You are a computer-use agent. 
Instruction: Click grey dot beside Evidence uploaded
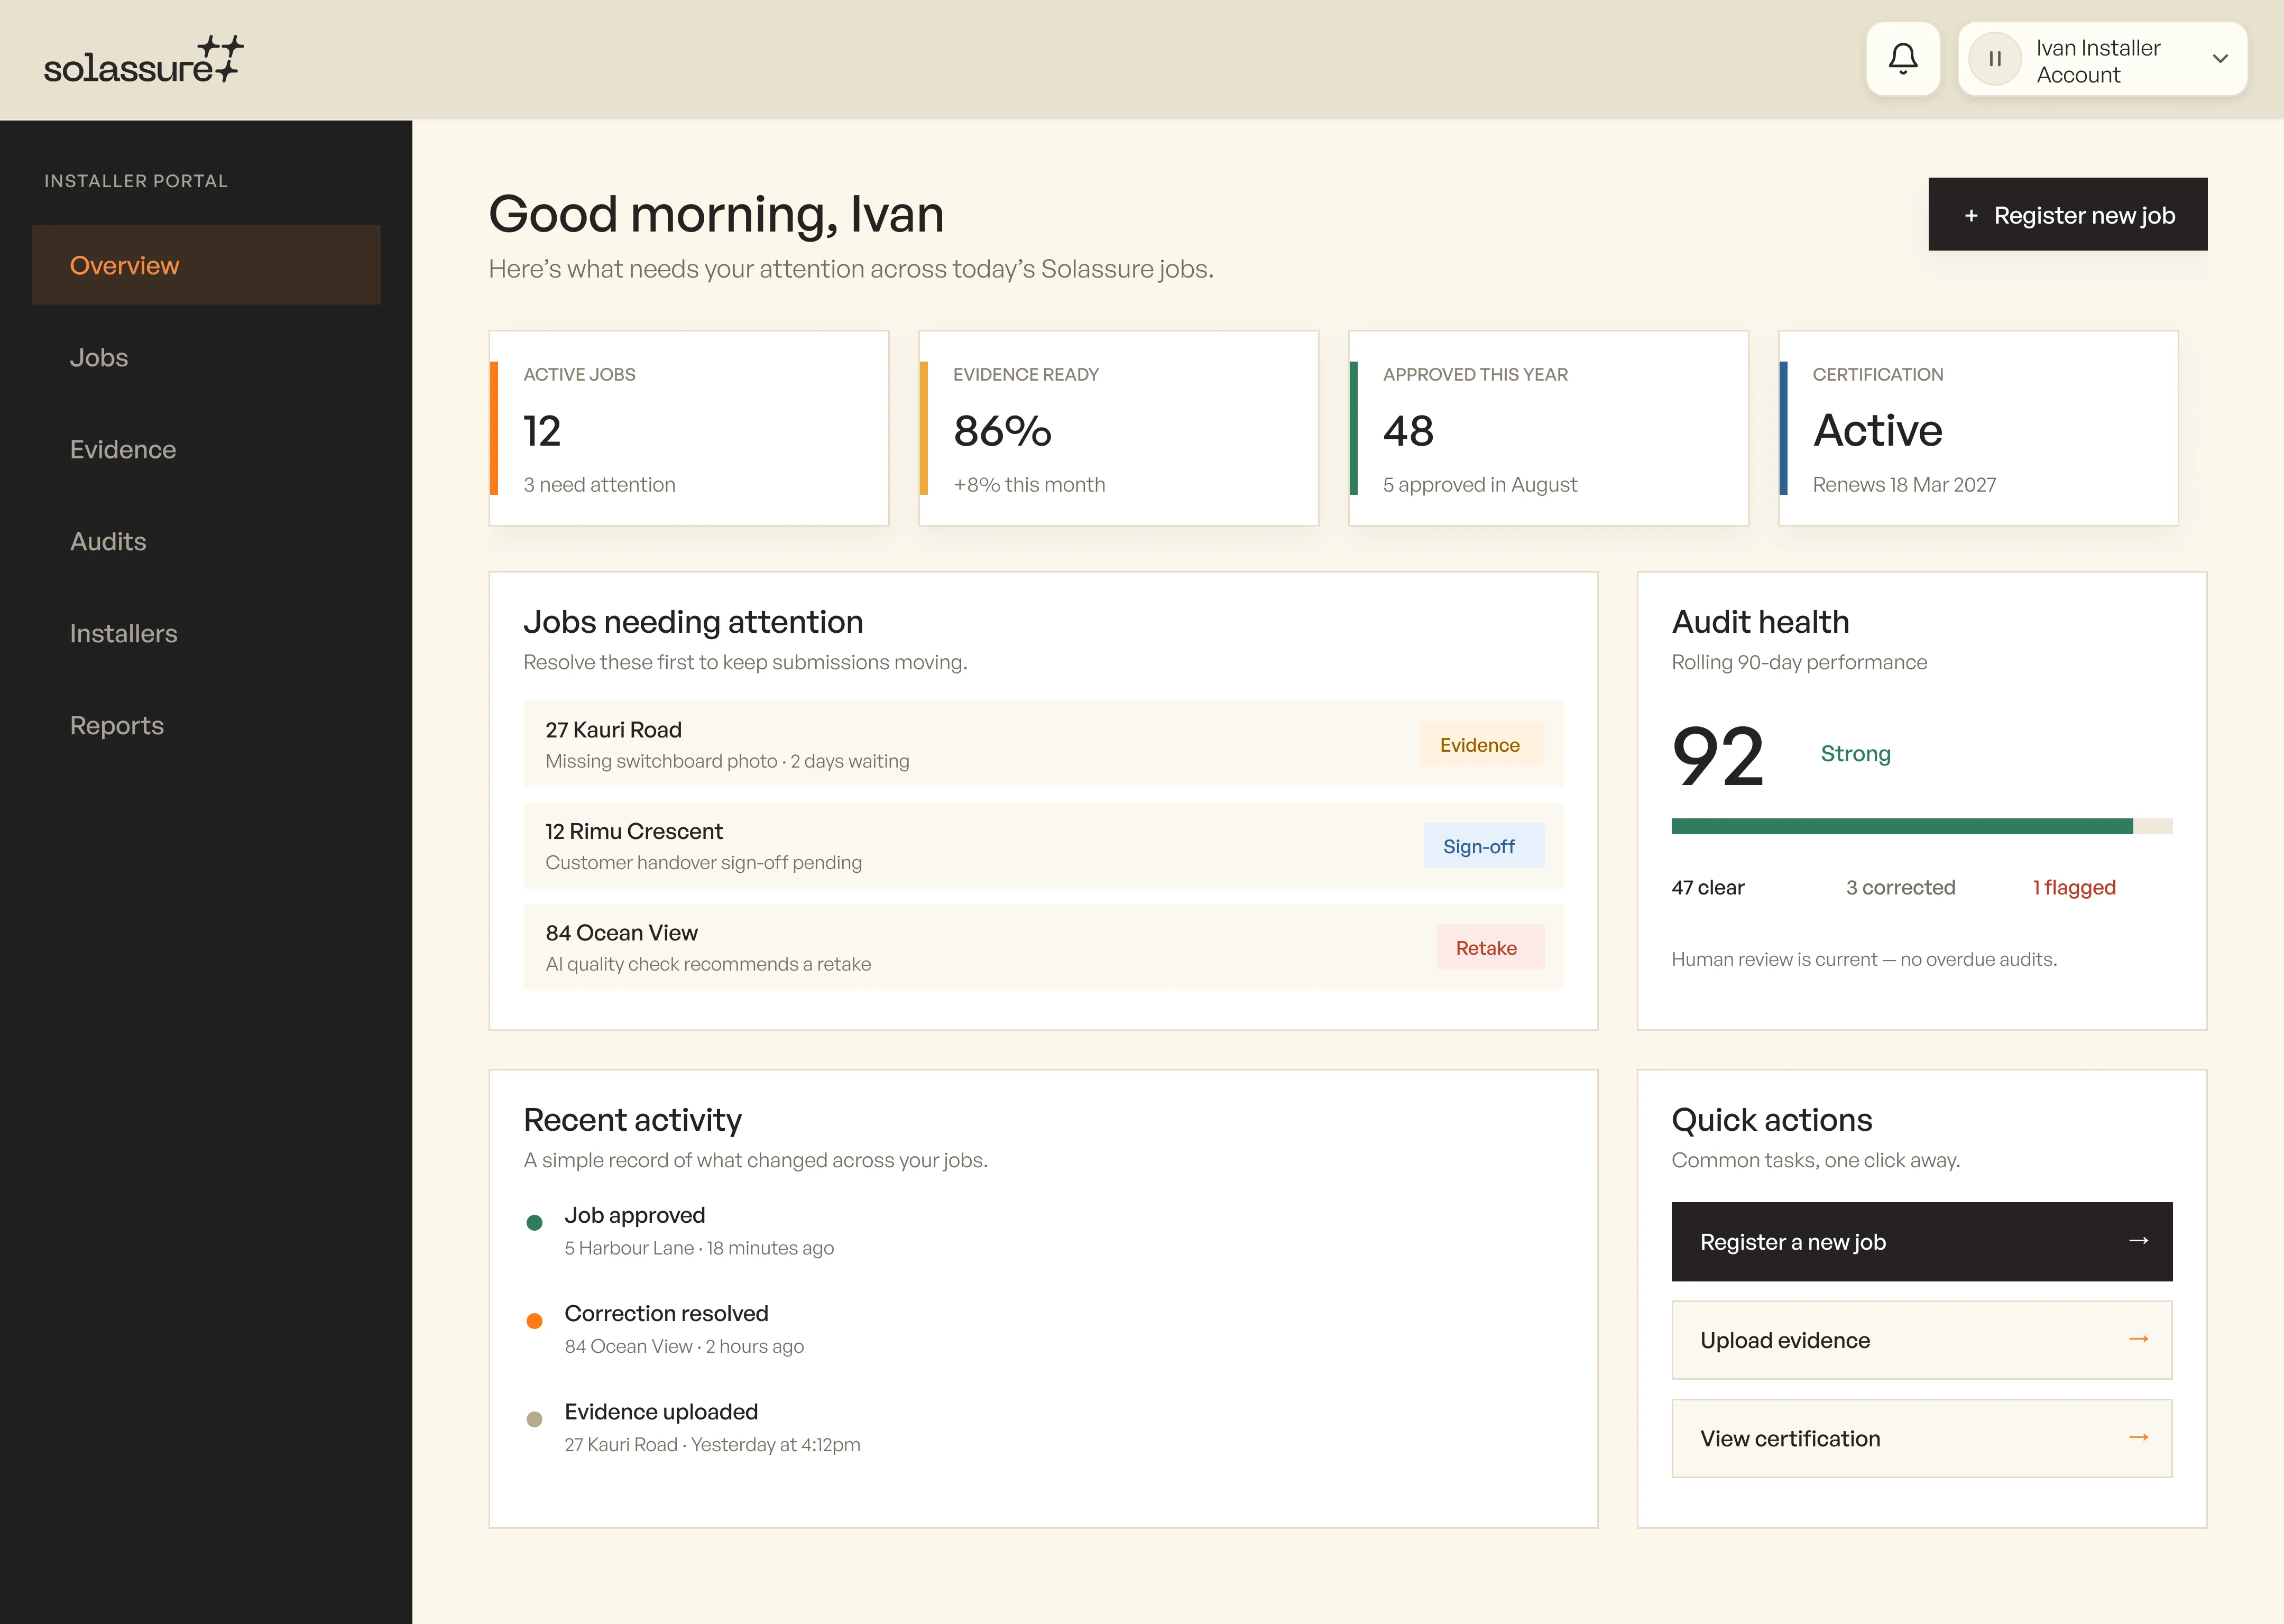(x=534, y=1419)
